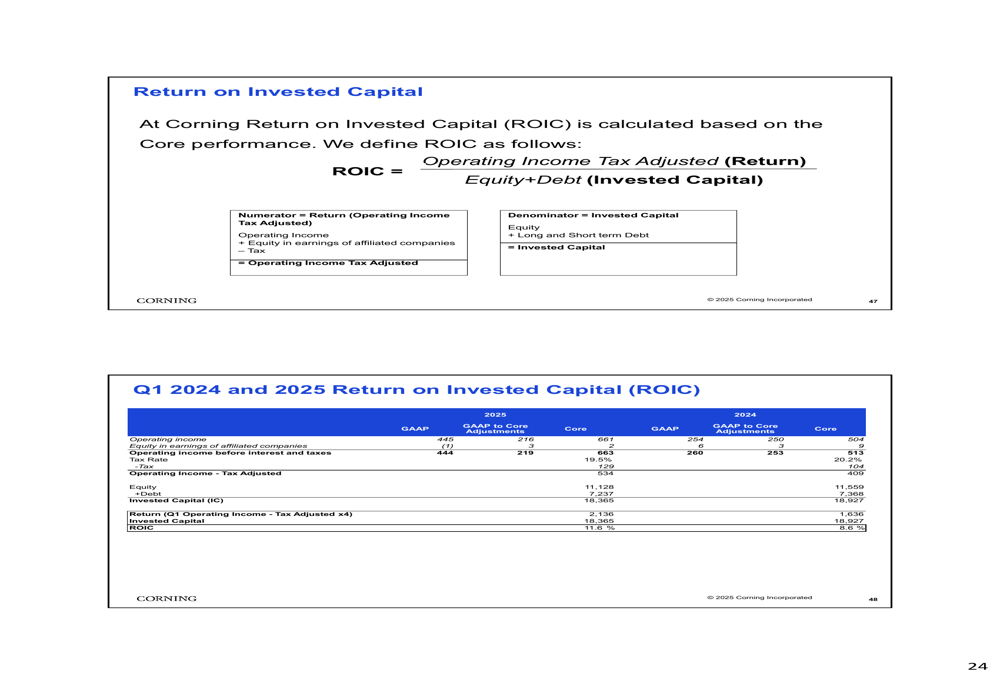This screenshot has width=1000, height=685.
Task: Click the 2025 tax rate 19.5%
Action: pos(598,459)
